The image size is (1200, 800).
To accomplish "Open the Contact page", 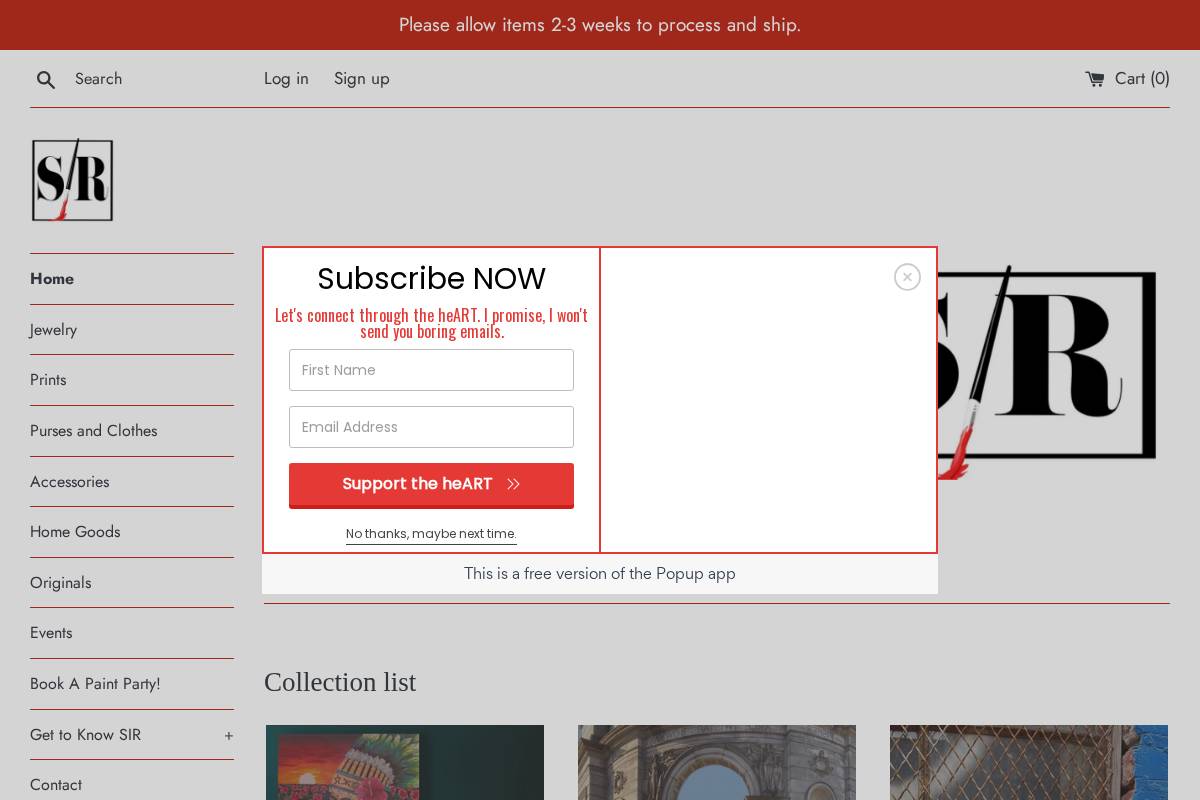I will (x=56, y=785).
